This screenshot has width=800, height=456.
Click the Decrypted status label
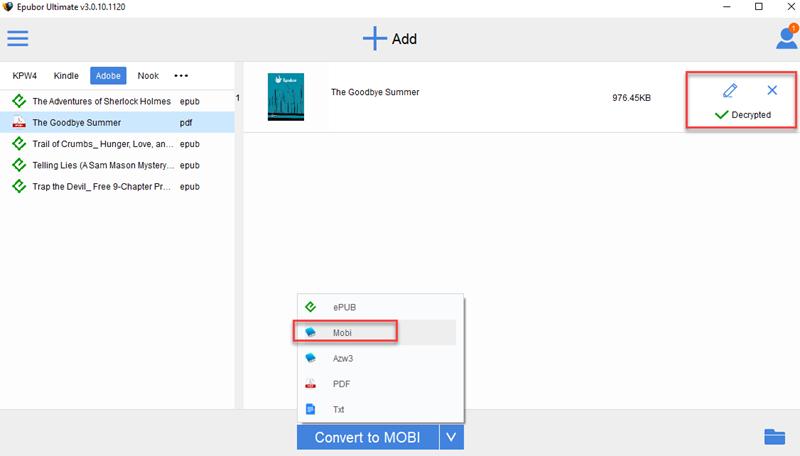click(751, 115)
